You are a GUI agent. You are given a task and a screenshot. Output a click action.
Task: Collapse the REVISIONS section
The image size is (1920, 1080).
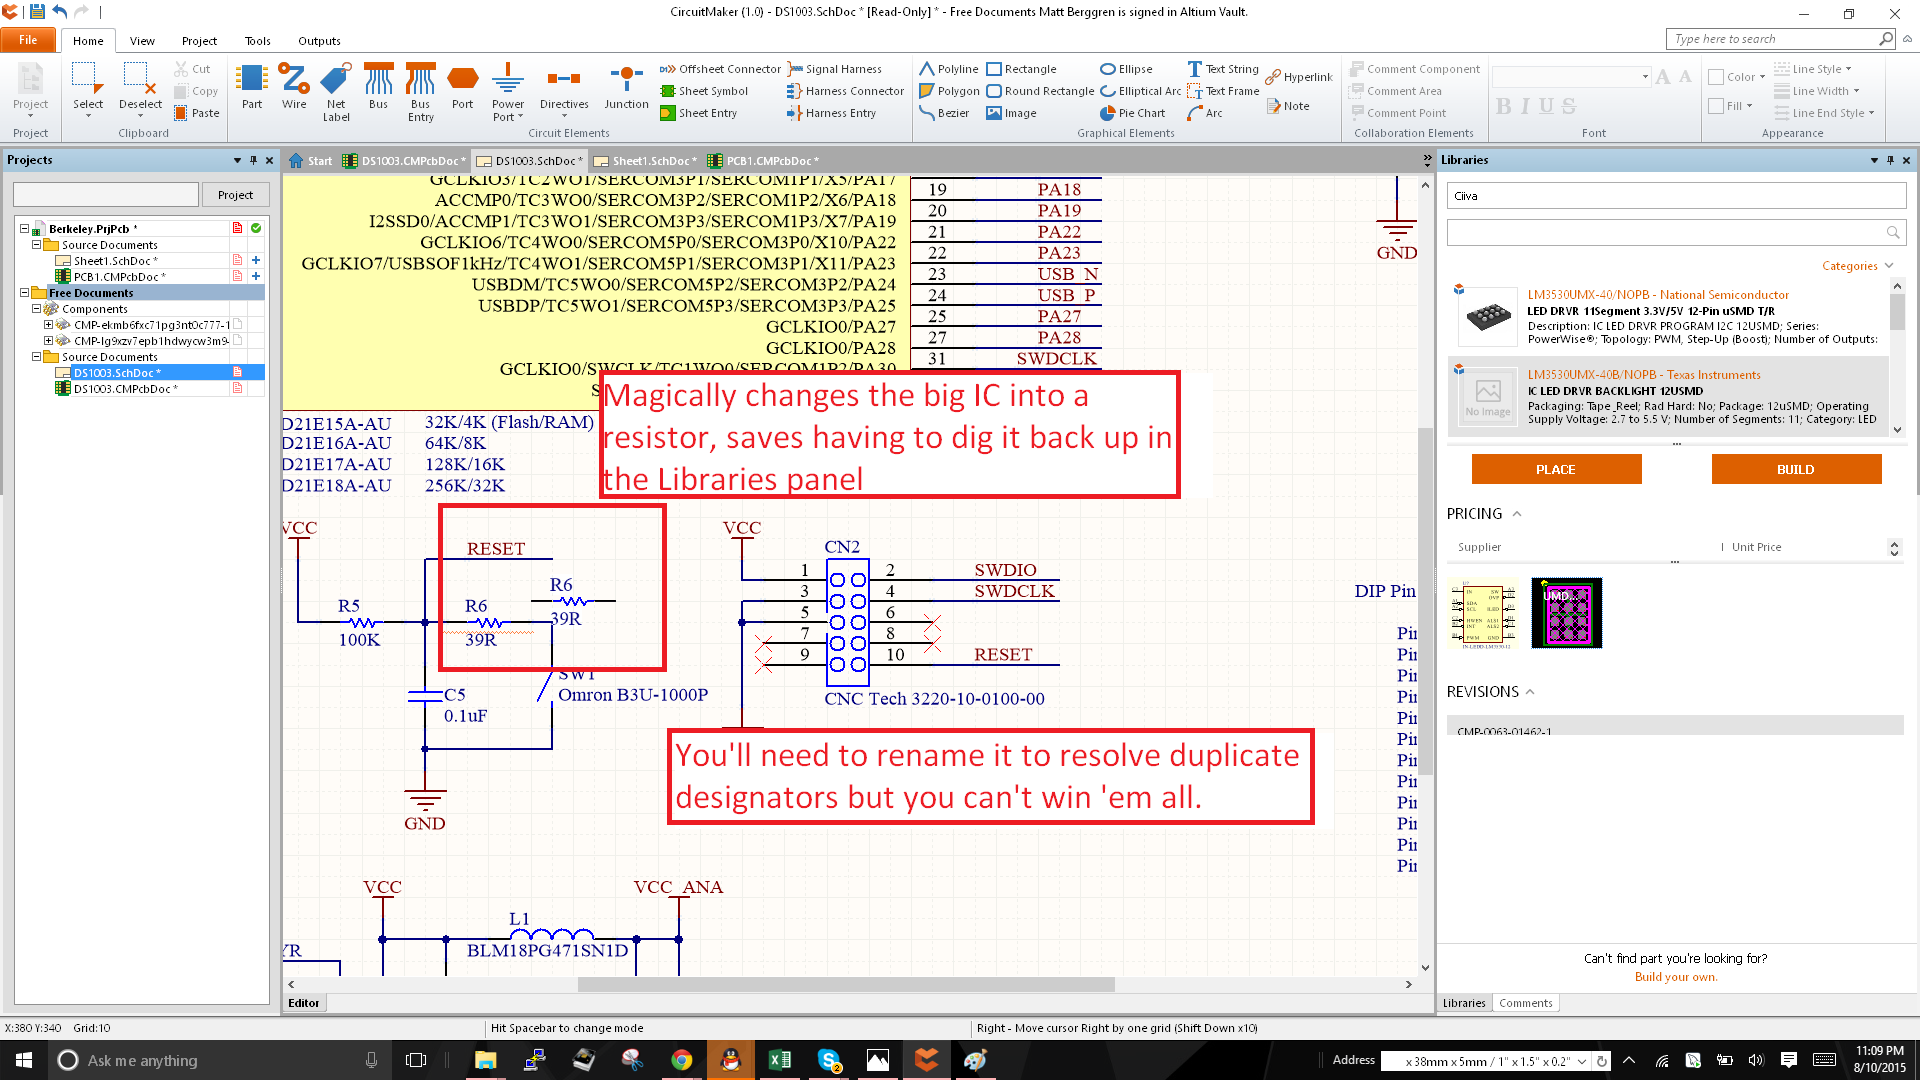[x=1530, y=692]
